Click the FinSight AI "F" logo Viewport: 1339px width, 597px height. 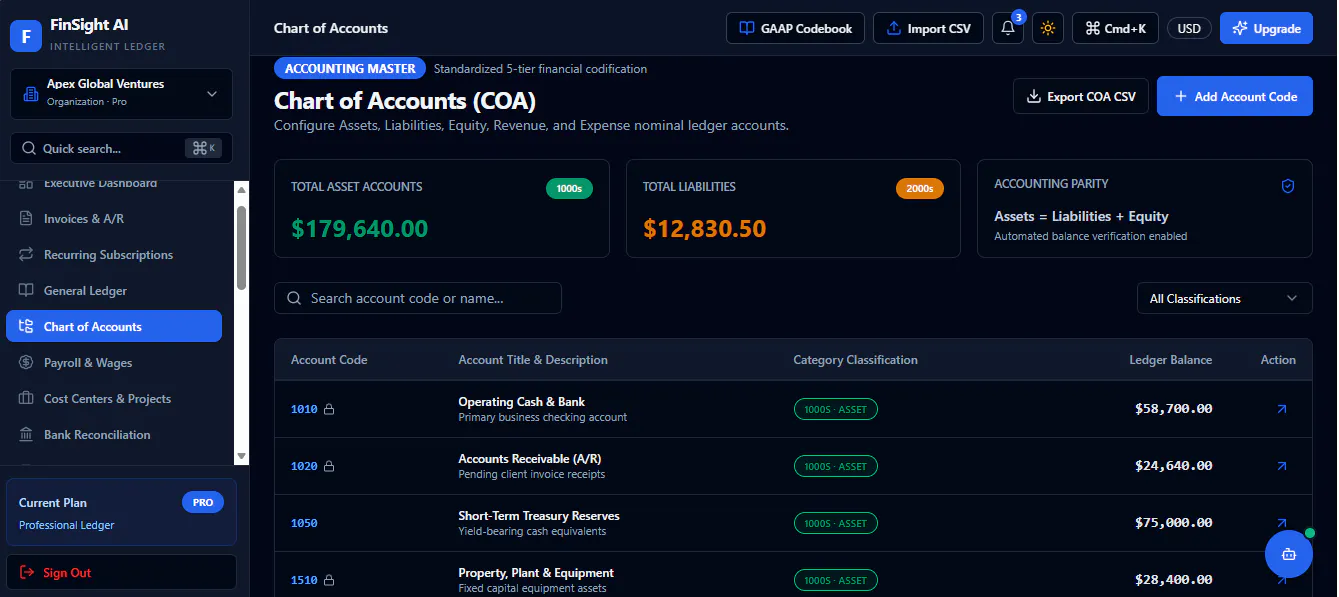(x=25, y=35)
